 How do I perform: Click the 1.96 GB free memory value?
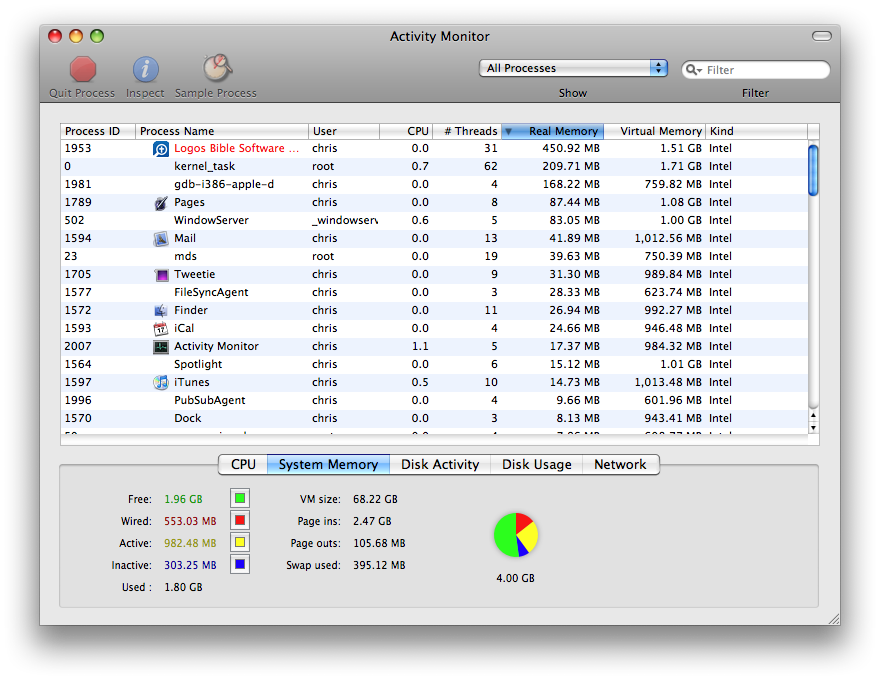tap(184, 499)
